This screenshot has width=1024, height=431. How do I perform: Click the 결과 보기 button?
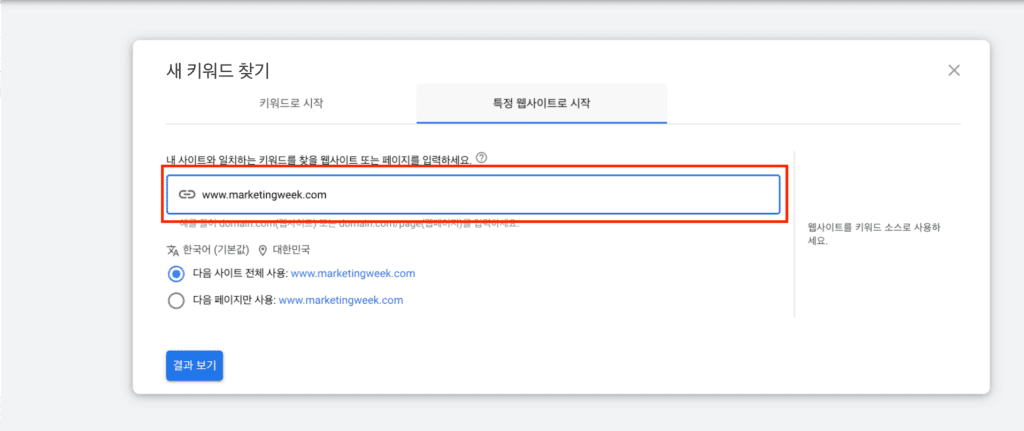pos(195,365)
